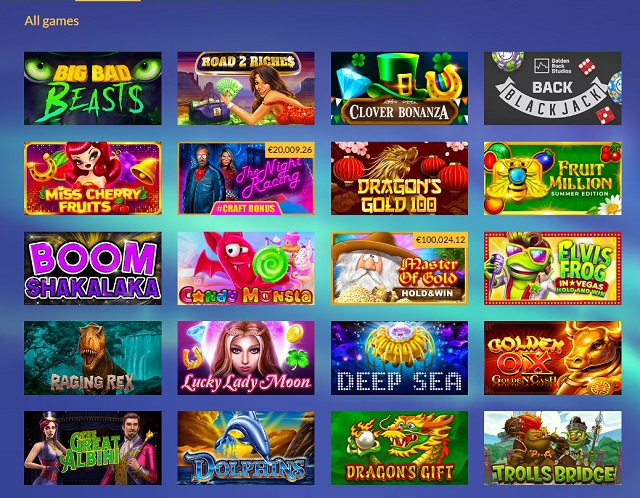
Task: Play the Deep Sea game
Action: pos(399,358)
